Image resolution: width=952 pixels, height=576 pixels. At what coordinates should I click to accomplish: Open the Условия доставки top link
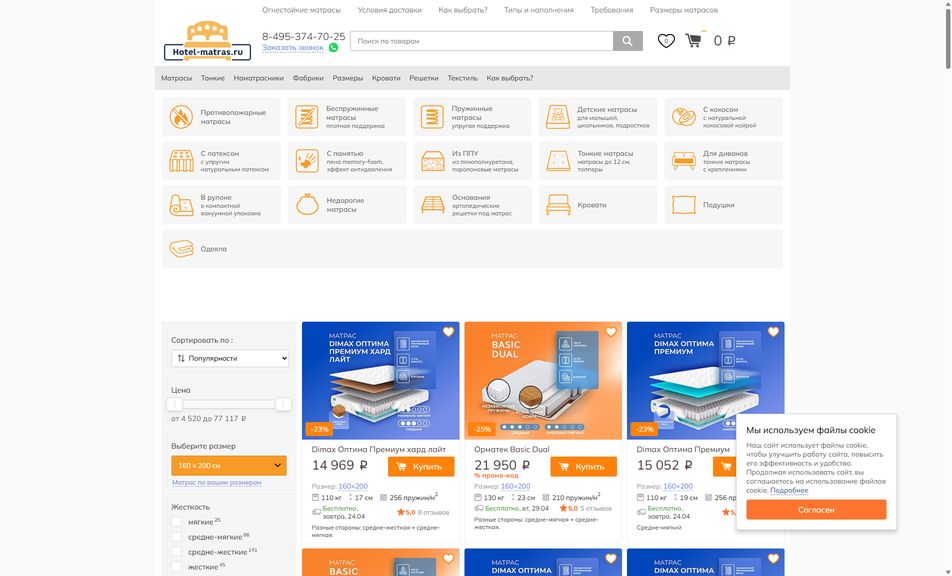pos(389,10)
